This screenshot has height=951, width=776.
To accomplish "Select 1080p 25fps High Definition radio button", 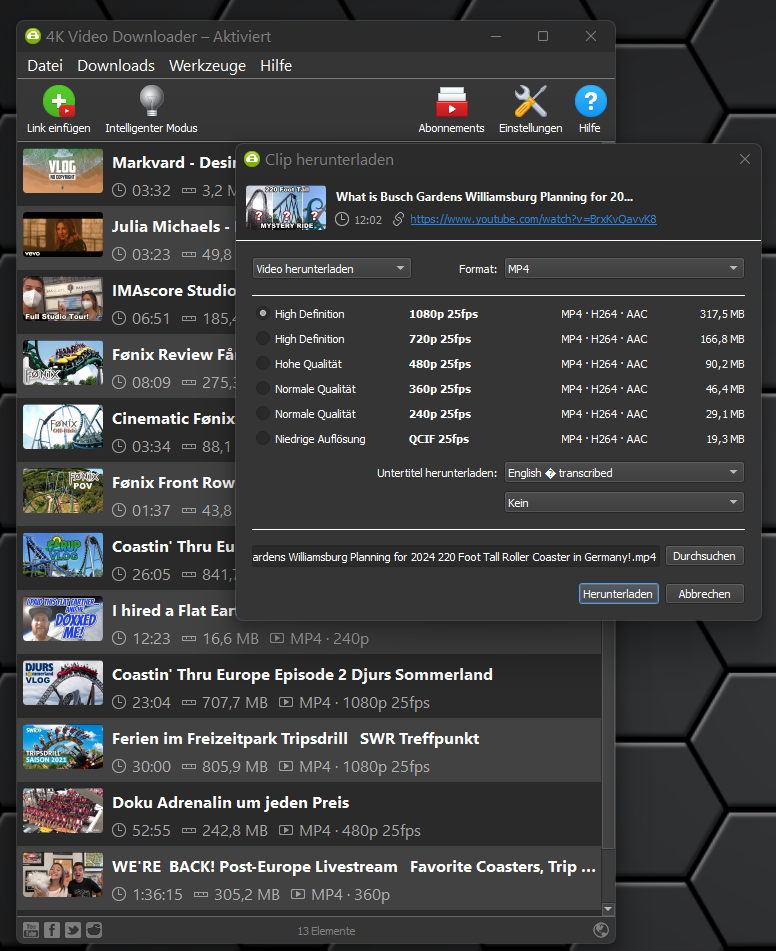I will pyautogui.click(x=263, y=314).
